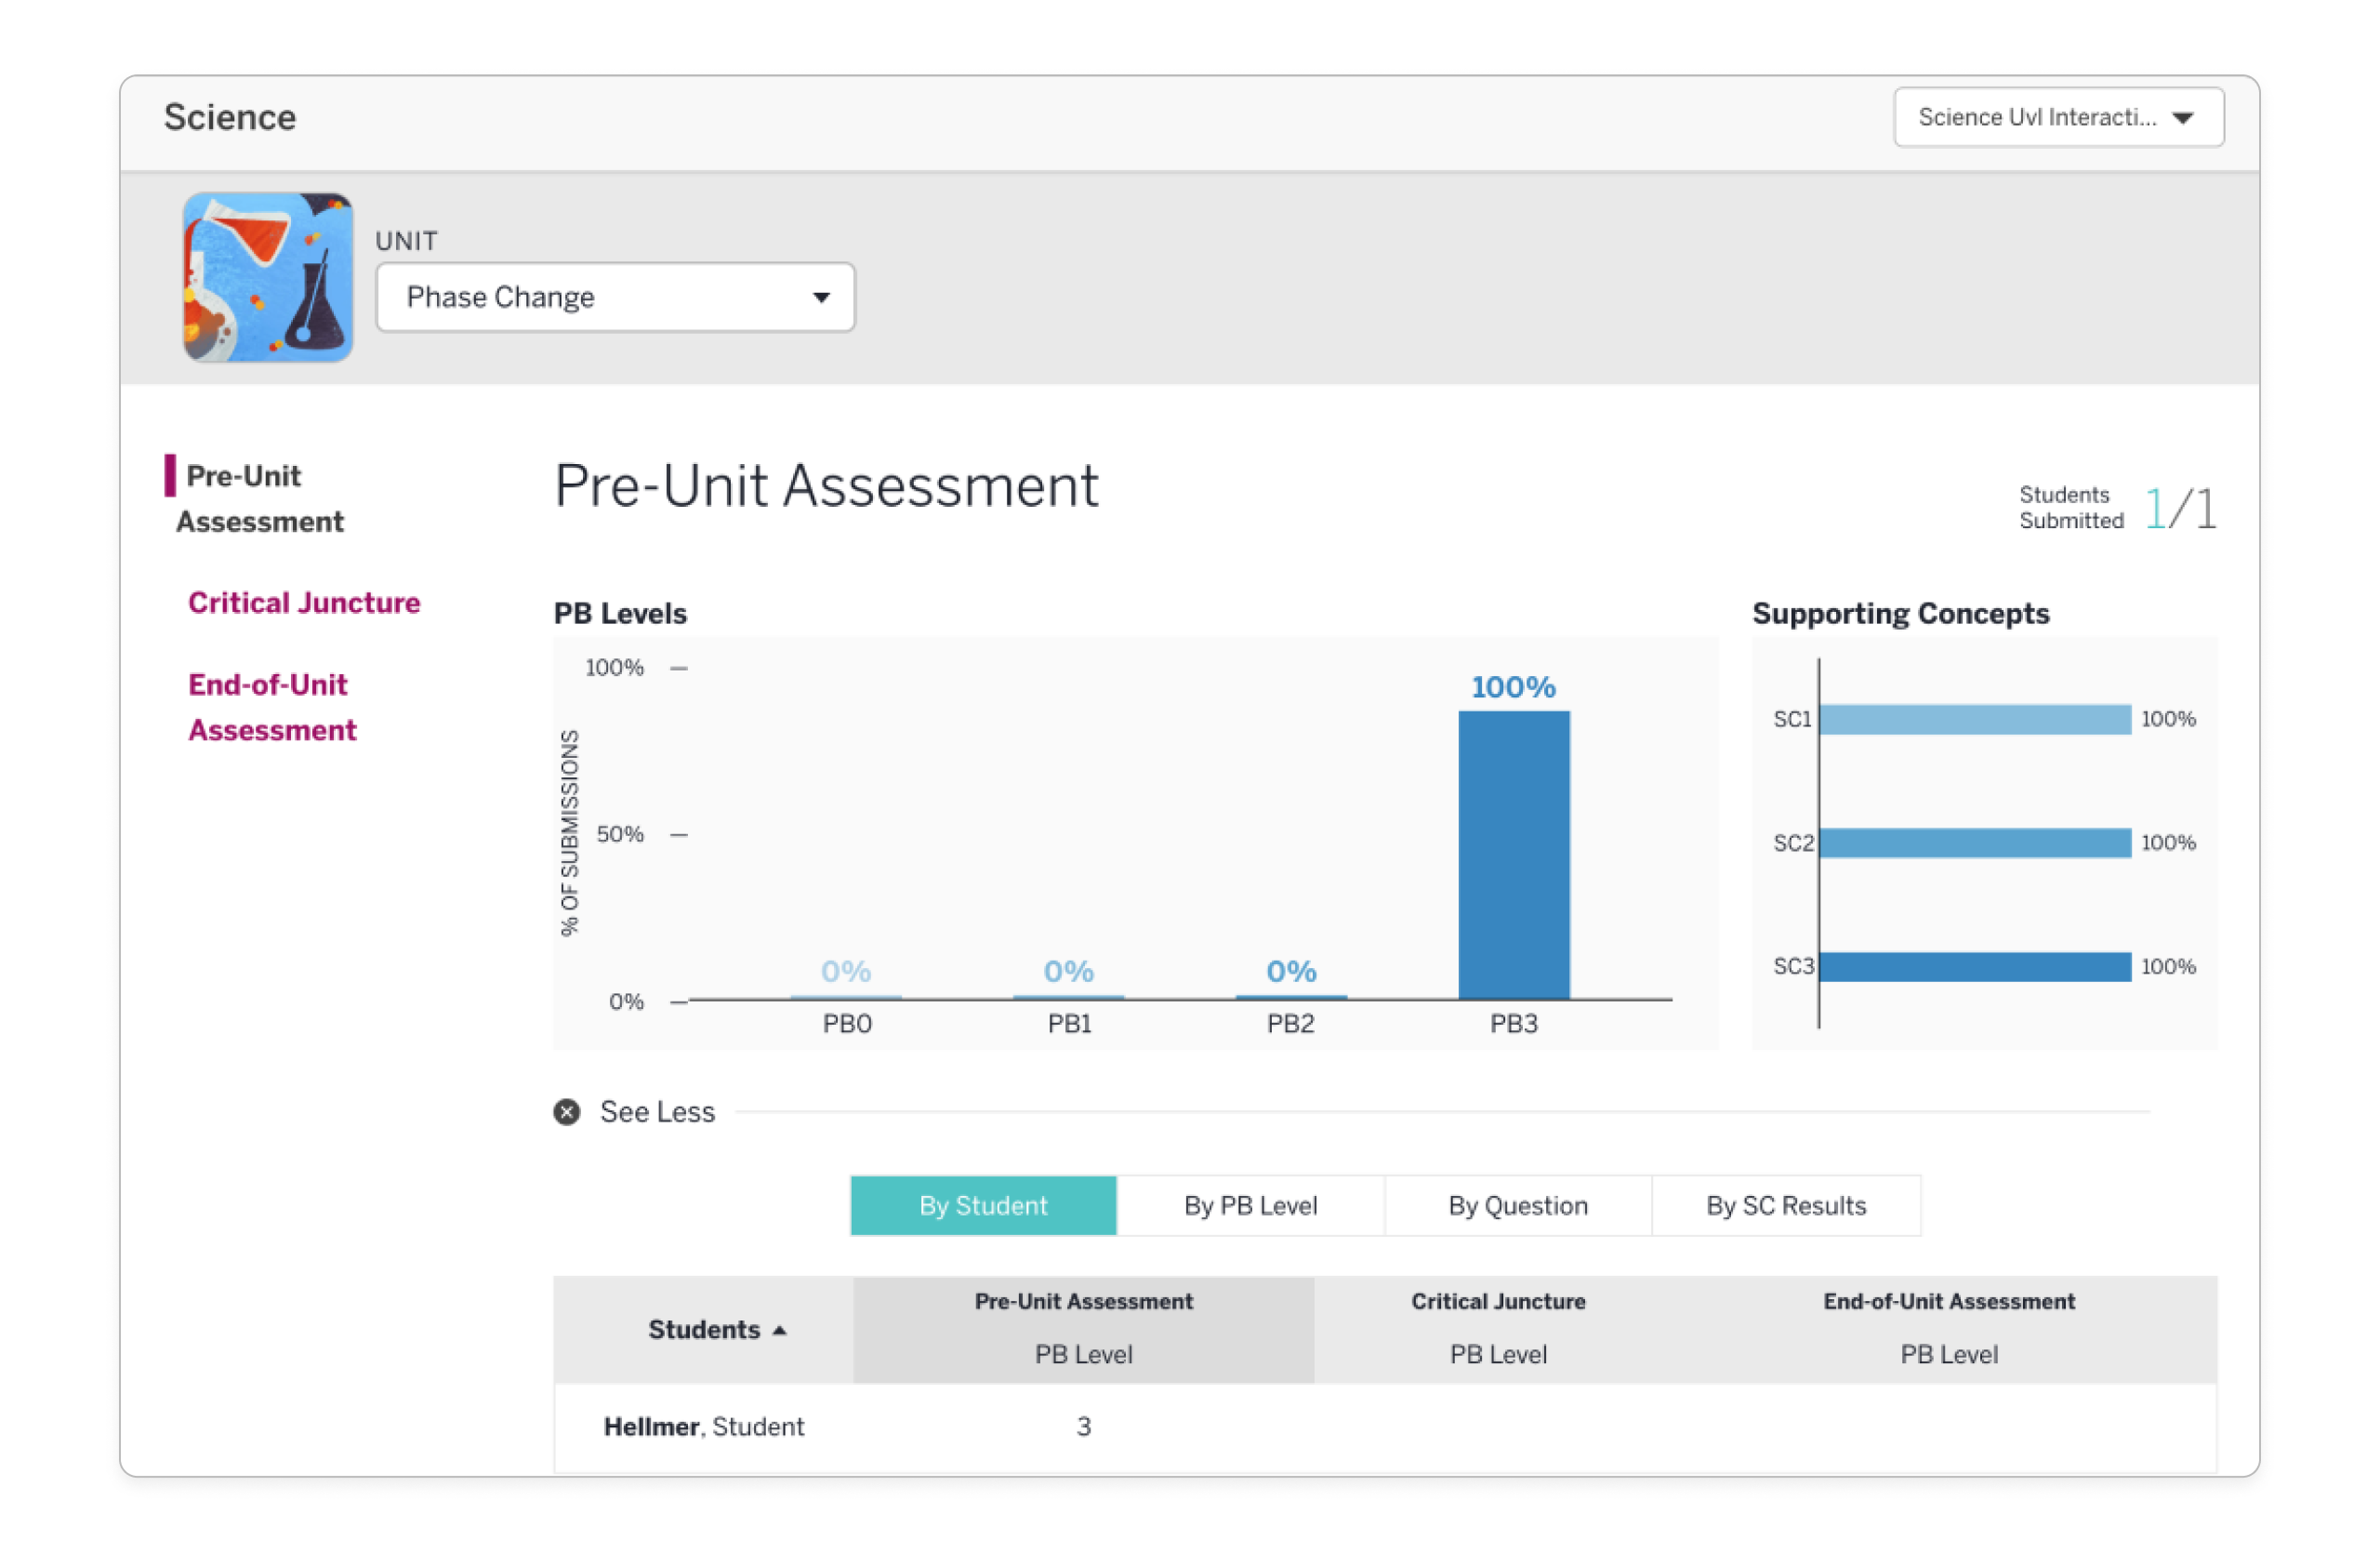2380x1553 pixels.
Task: Open the By SC Results tab
Action: click(1785, 1204)
